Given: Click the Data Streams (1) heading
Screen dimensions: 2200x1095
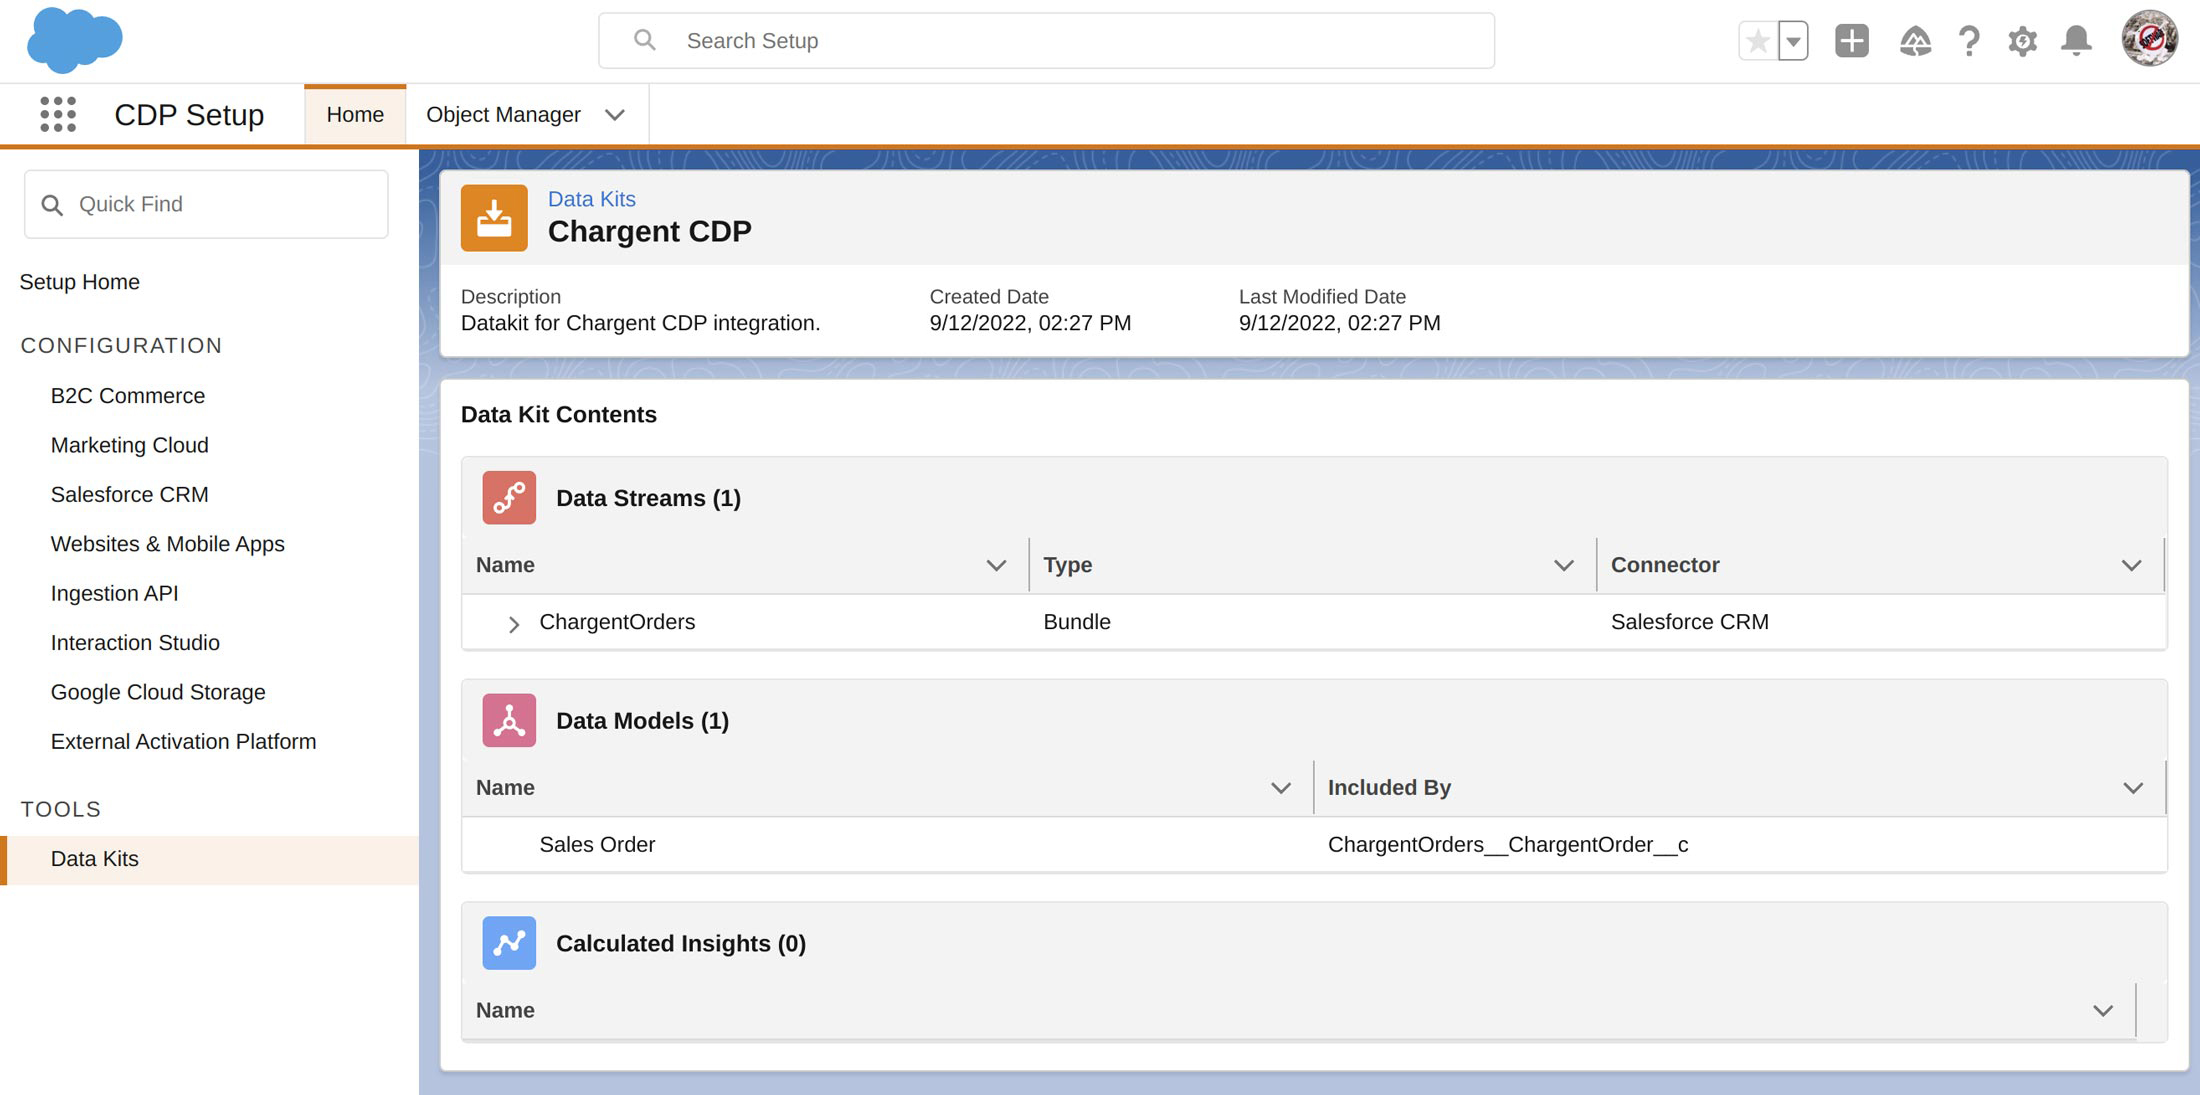Looking at the screenshot, I should (648, 498).
